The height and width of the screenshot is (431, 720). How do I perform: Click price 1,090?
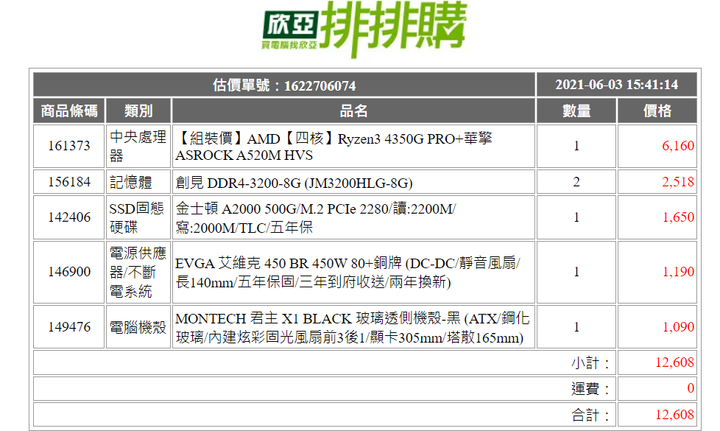click(678, 327)
